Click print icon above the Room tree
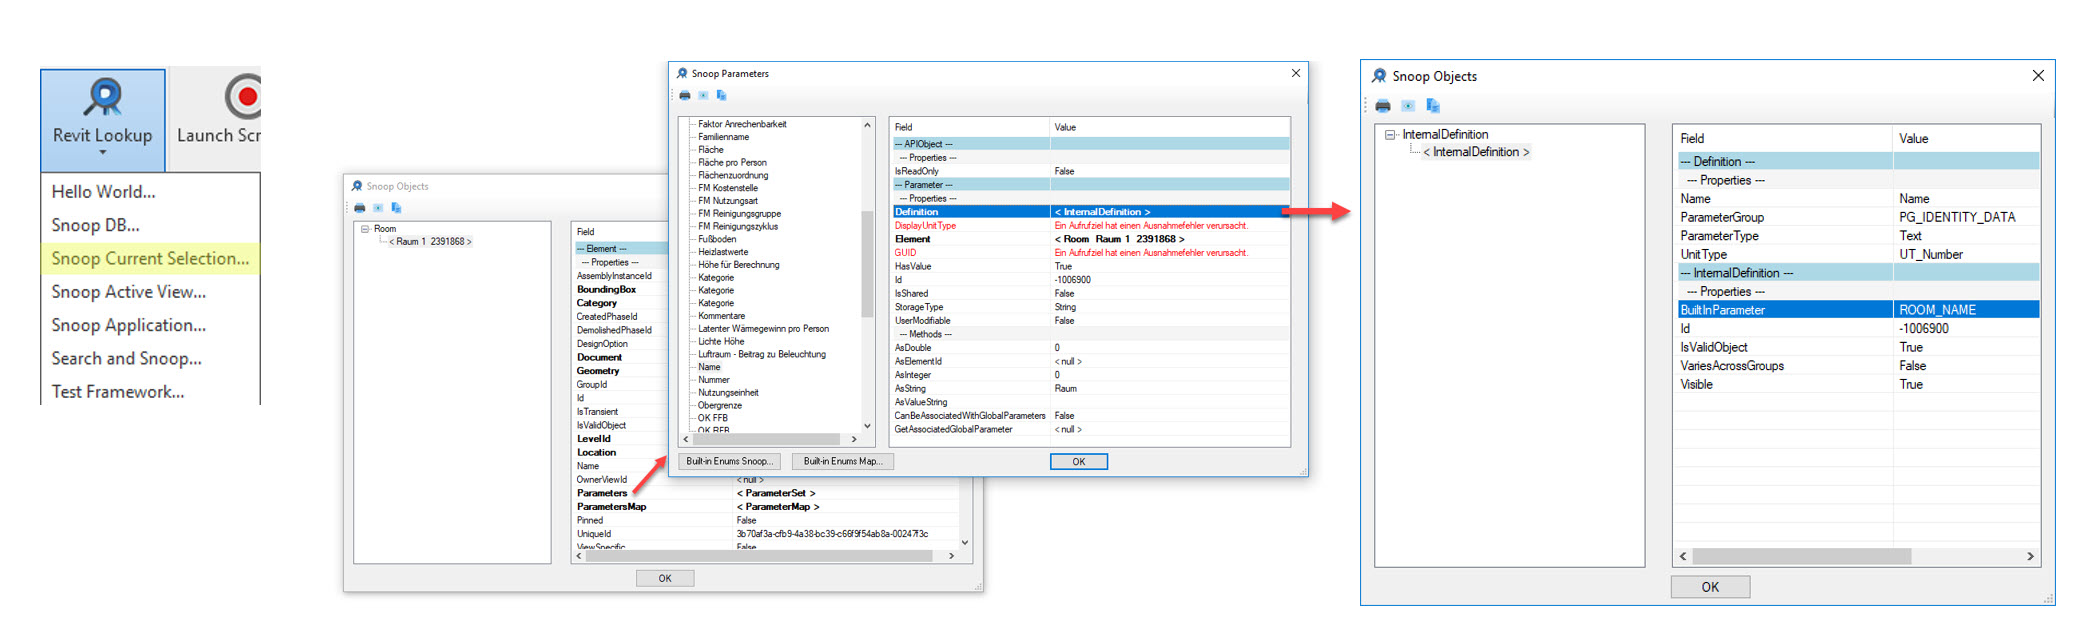The width and height of the screenshot is (2084, 640). pyautogui.click(x=360, y=208)
